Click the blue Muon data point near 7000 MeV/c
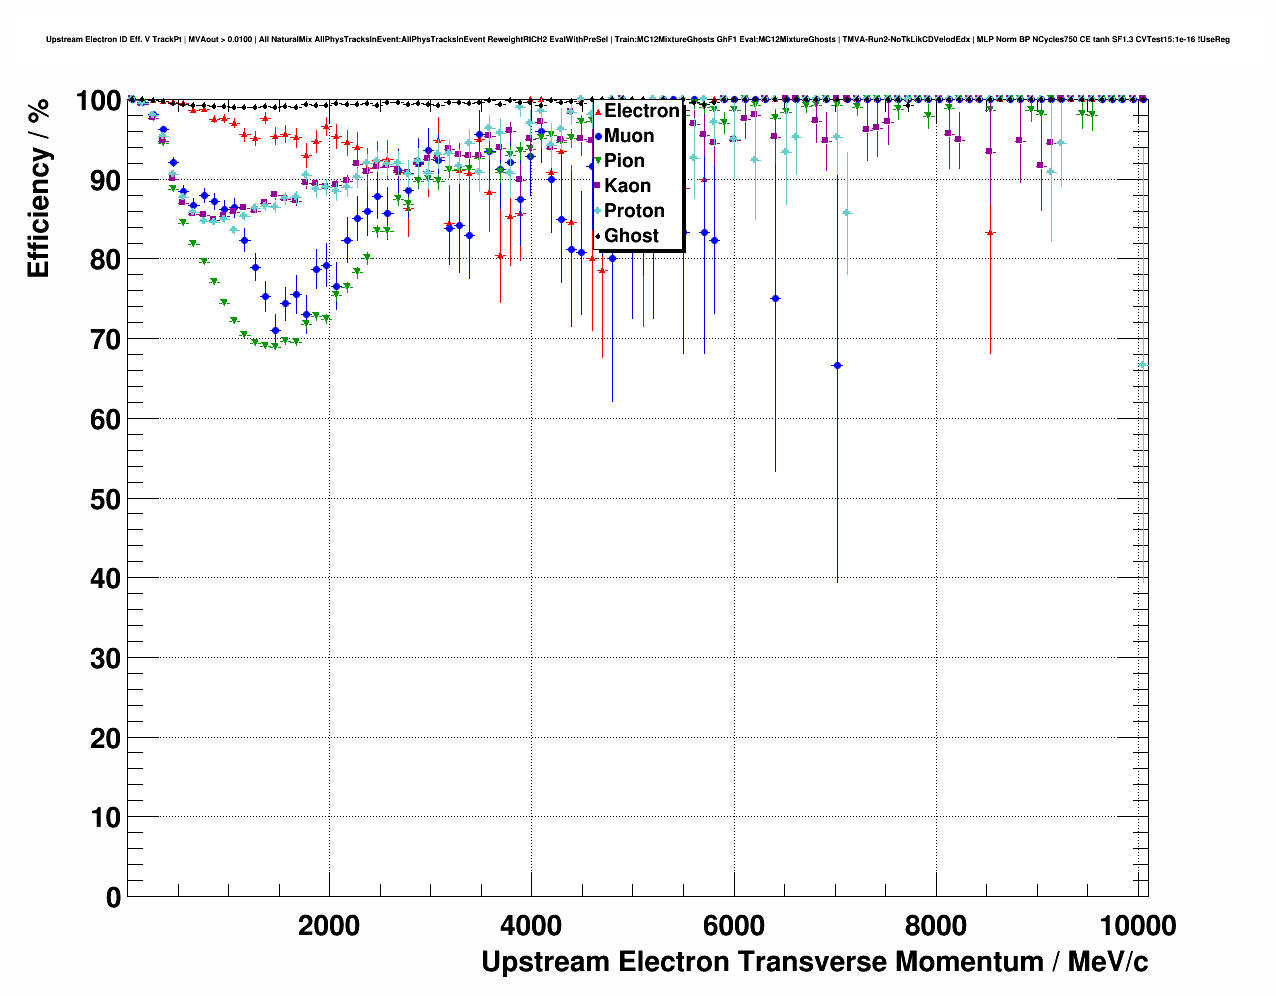Screen dimensions: 1276x996 click(837, 366)
